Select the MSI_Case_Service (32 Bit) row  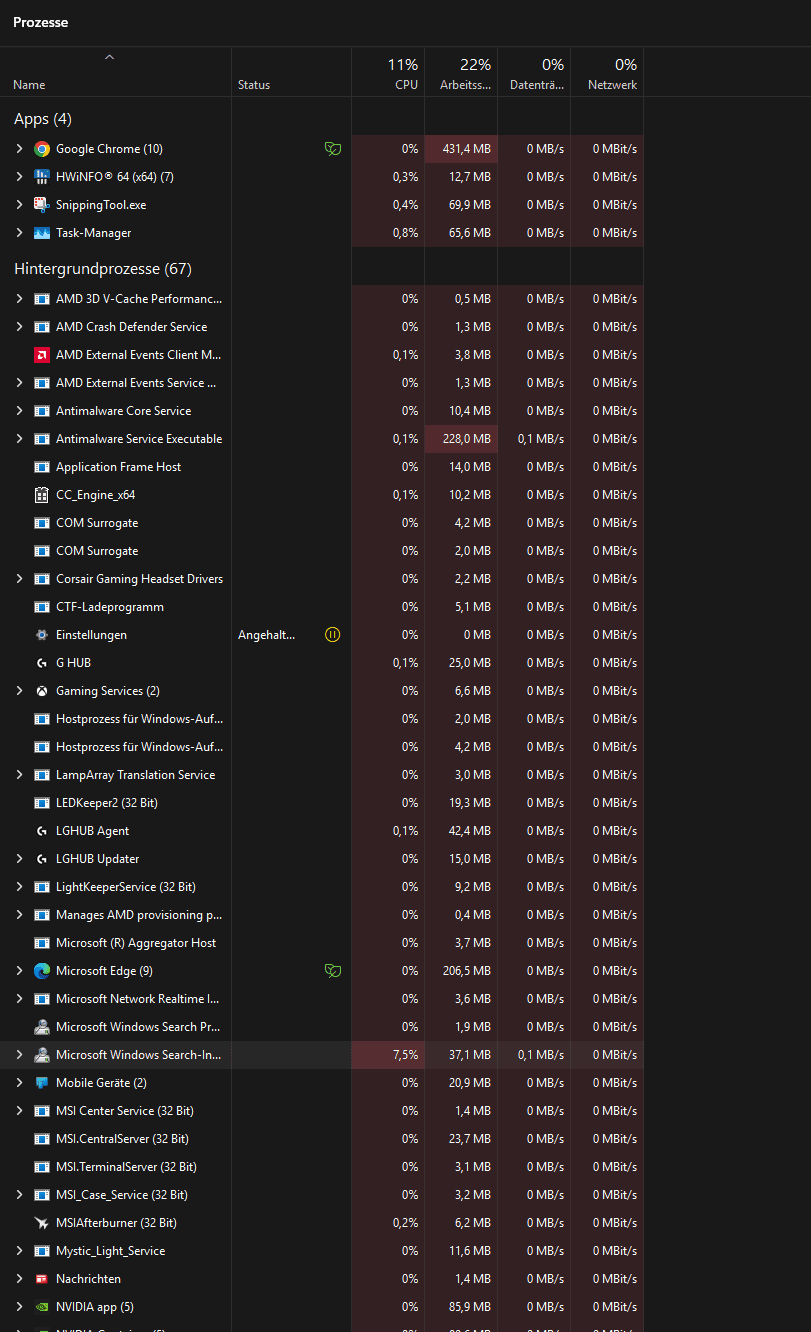point(322,1195)
